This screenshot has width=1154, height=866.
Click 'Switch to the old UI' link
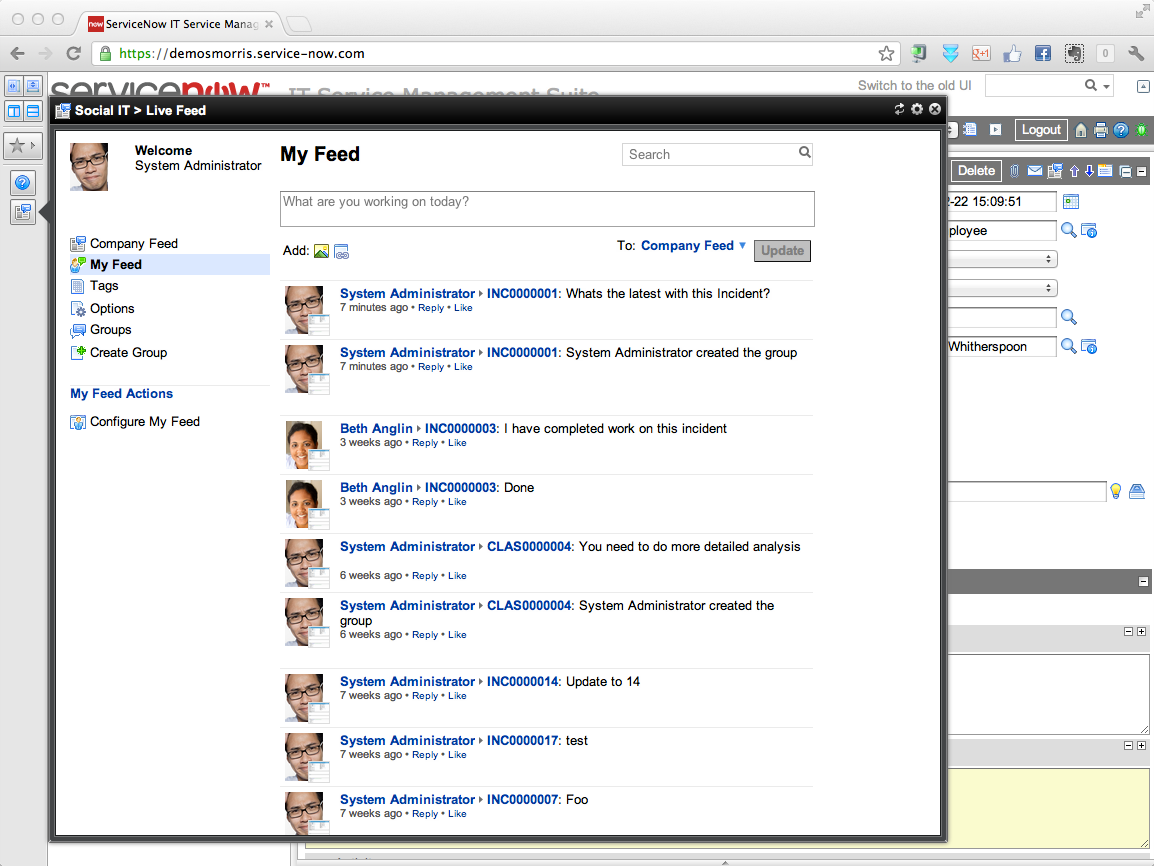914,85
